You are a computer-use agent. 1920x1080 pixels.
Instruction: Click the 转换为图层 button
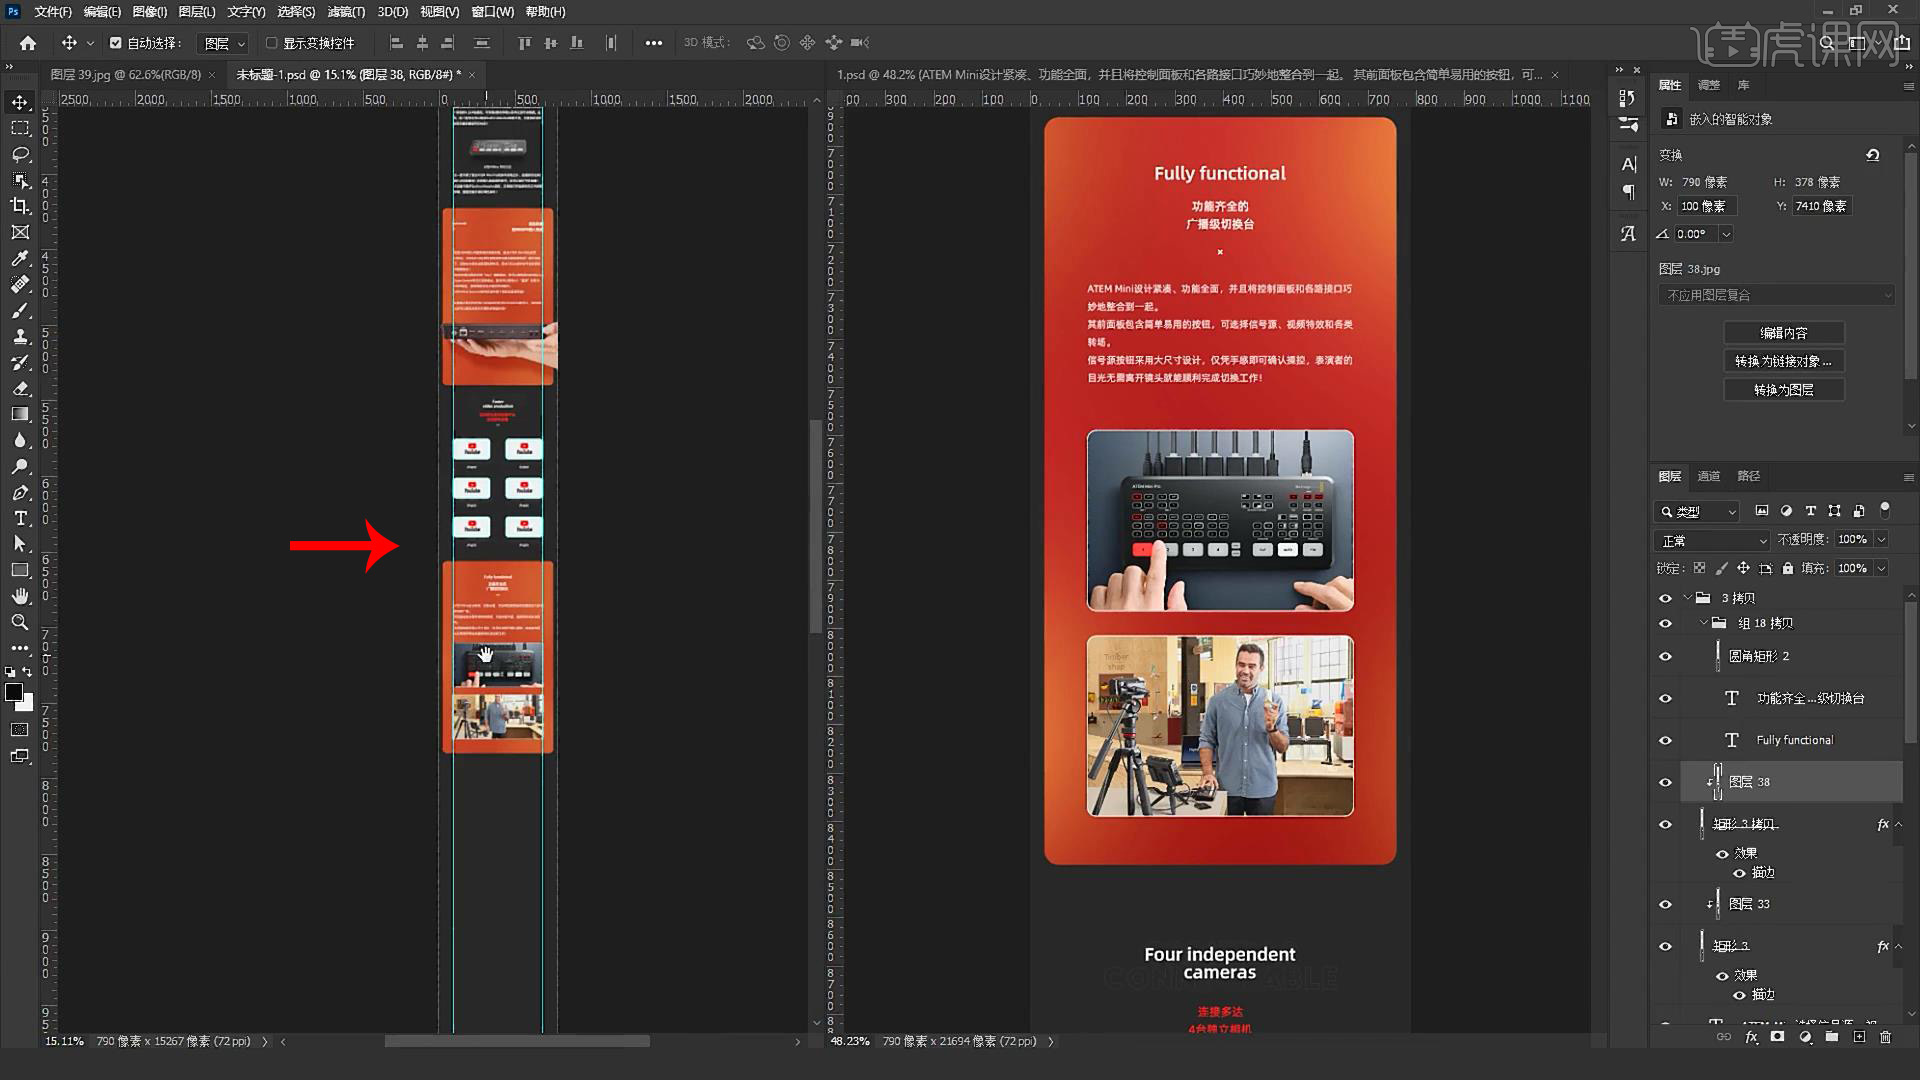[x=1784, y=390]
